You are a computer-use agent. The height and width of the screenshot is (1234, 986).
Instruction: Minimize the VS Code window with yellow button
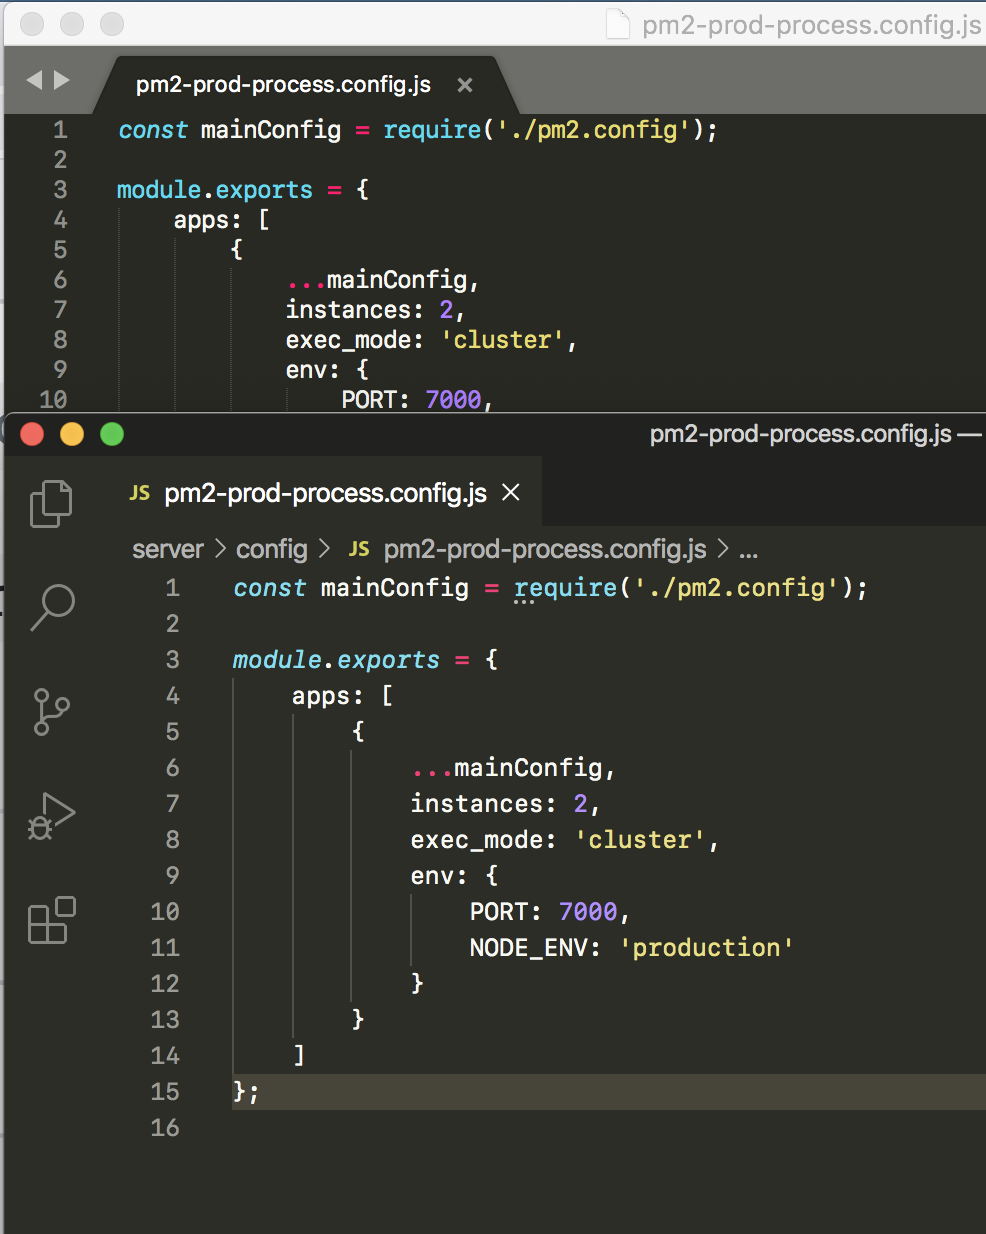(x=72, y=433)
